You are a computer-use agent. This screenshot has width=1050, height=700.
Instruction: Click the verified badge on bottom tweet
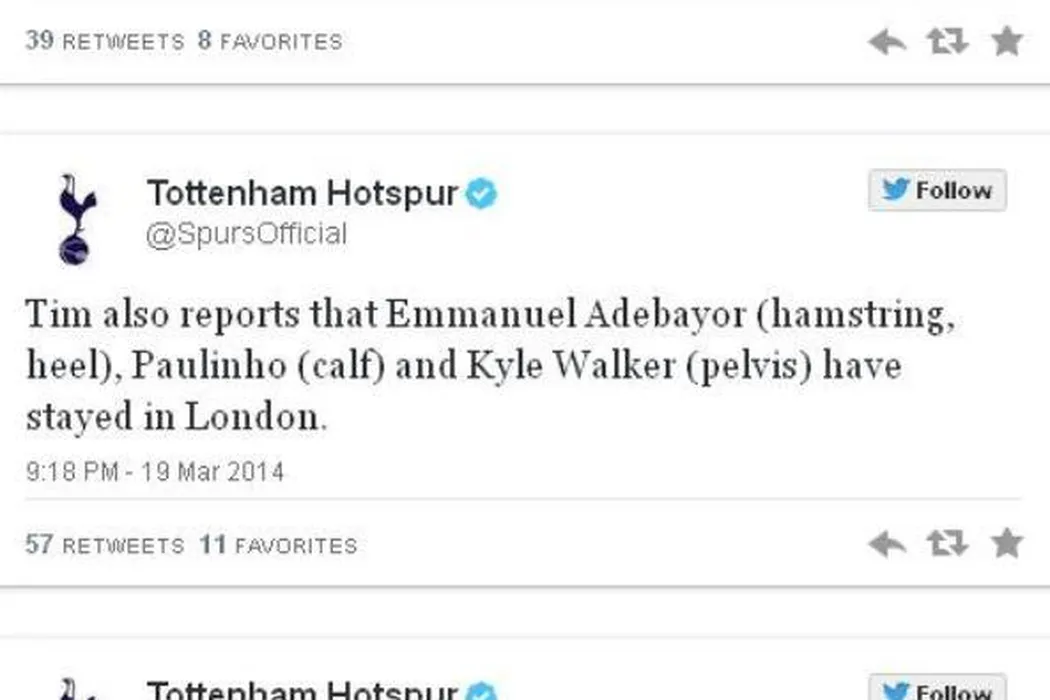pyautogui.click(x=481, y=691)
